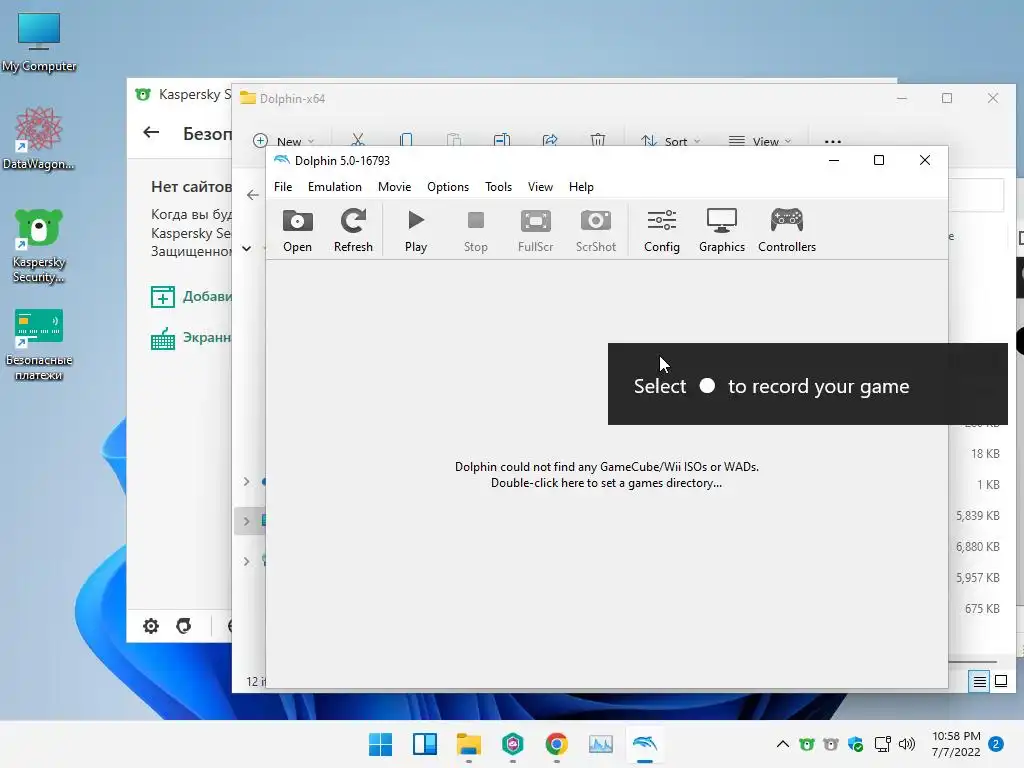Click the Play button in Dolphin toolbar
Viewport: 1024px width, 768px height.
pyautogui.click(x=415, y=231)
